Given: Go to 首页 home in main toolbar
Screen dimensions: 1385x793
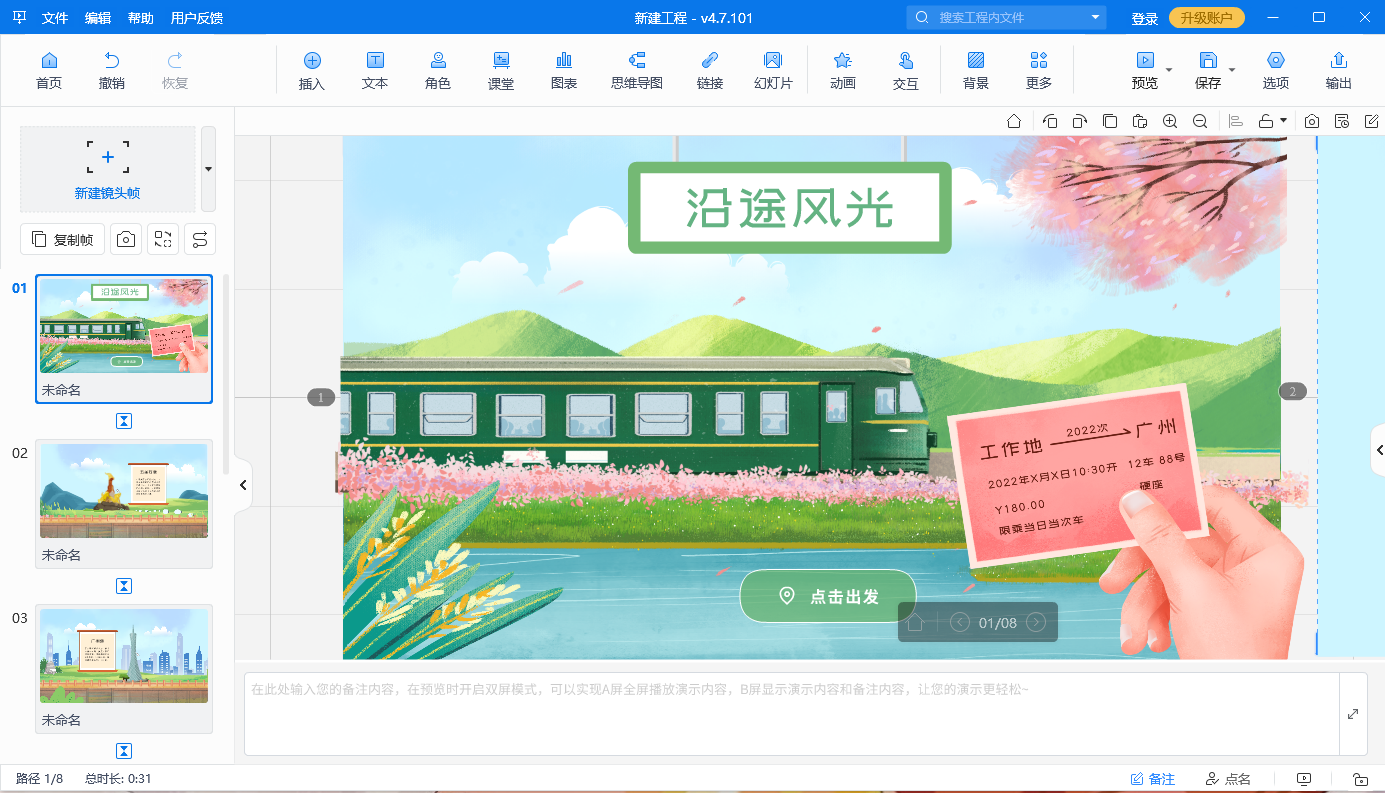Looking at the screenshot, I should (48, 71).
